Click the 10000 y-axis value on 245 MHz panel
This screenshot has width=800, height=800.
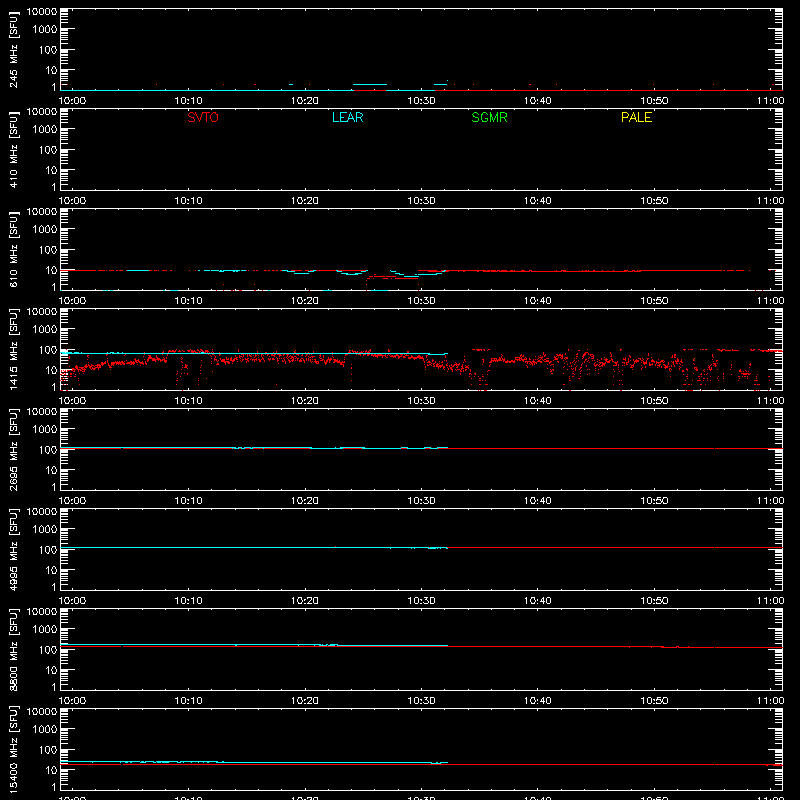(42, 12)
